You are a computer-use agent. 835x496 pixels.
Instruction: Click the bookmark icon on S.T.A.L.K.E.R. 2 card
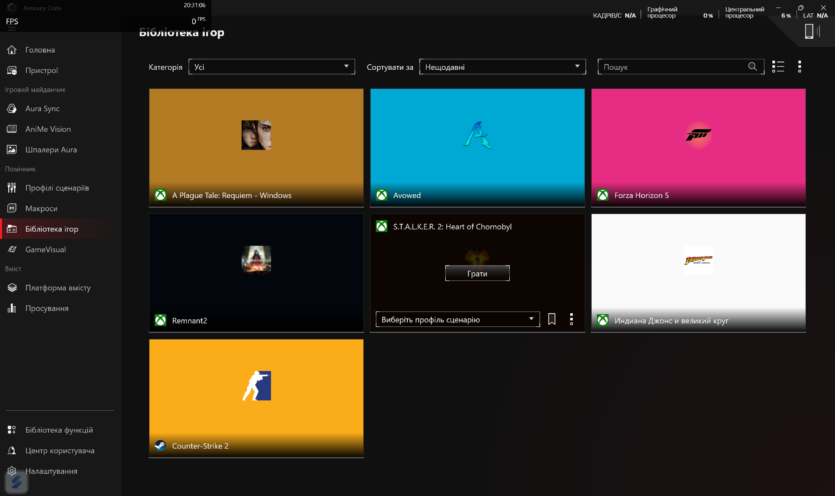coord(552,319)
